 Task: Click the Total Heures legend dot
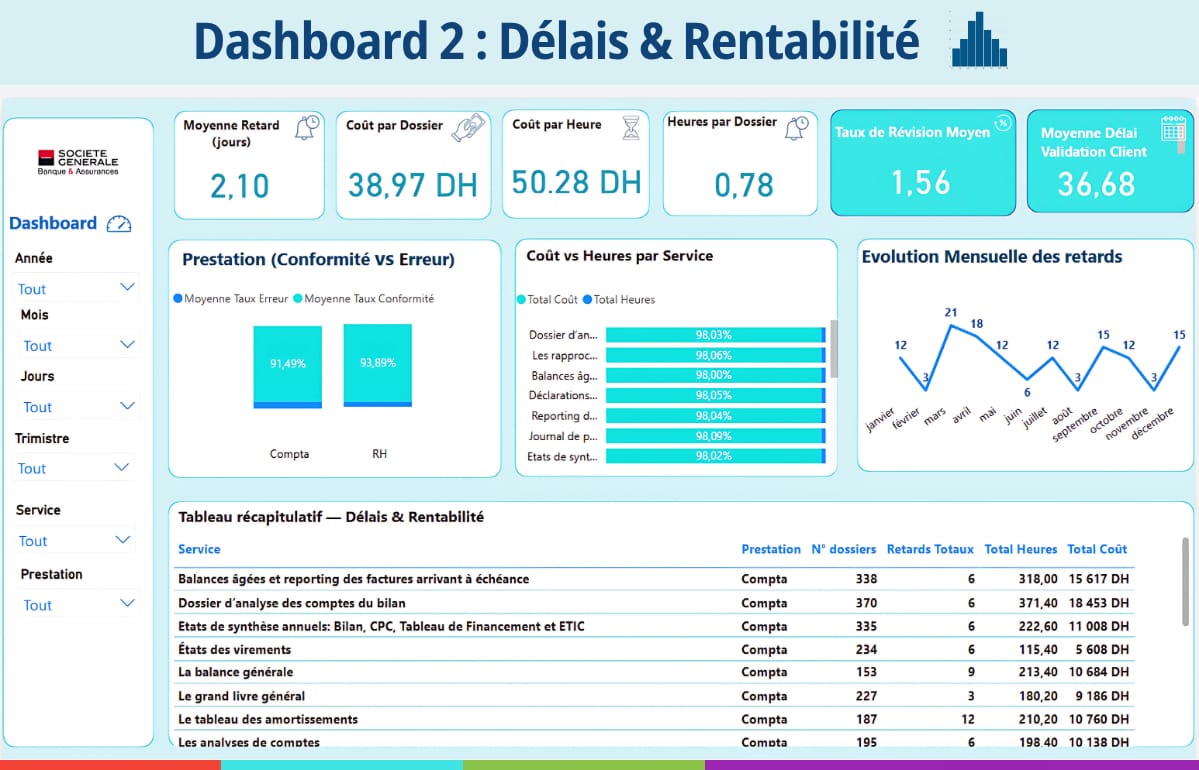point(587,300)
